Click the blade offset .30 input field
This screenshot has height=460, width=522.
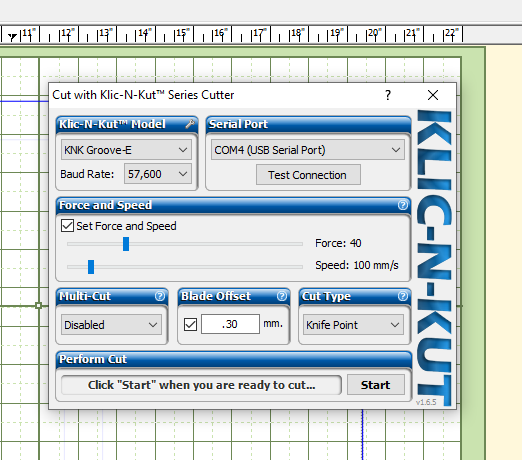point(230,324)
